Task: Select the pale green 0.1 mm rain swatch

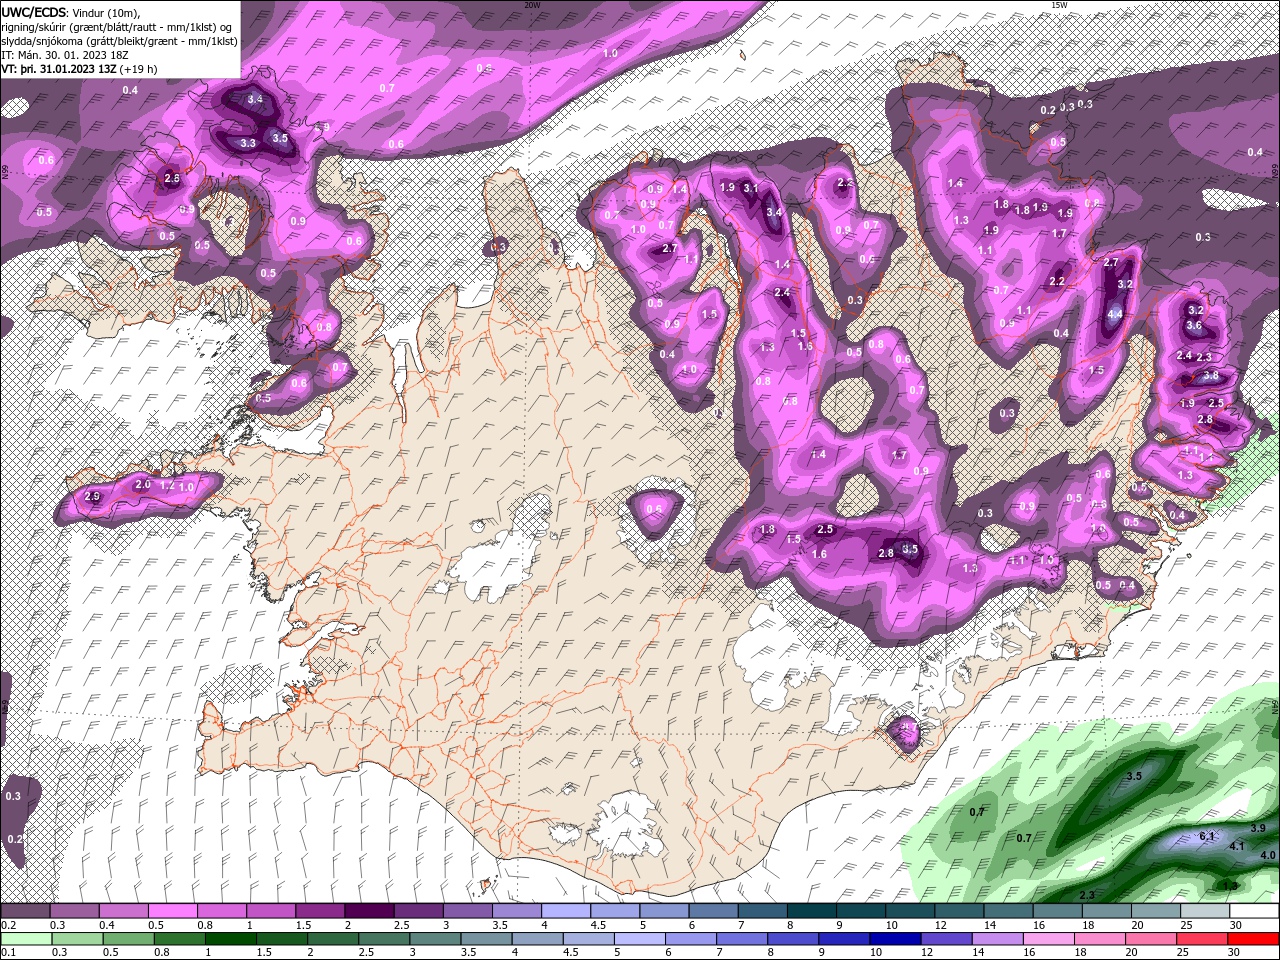Action: 26,939
